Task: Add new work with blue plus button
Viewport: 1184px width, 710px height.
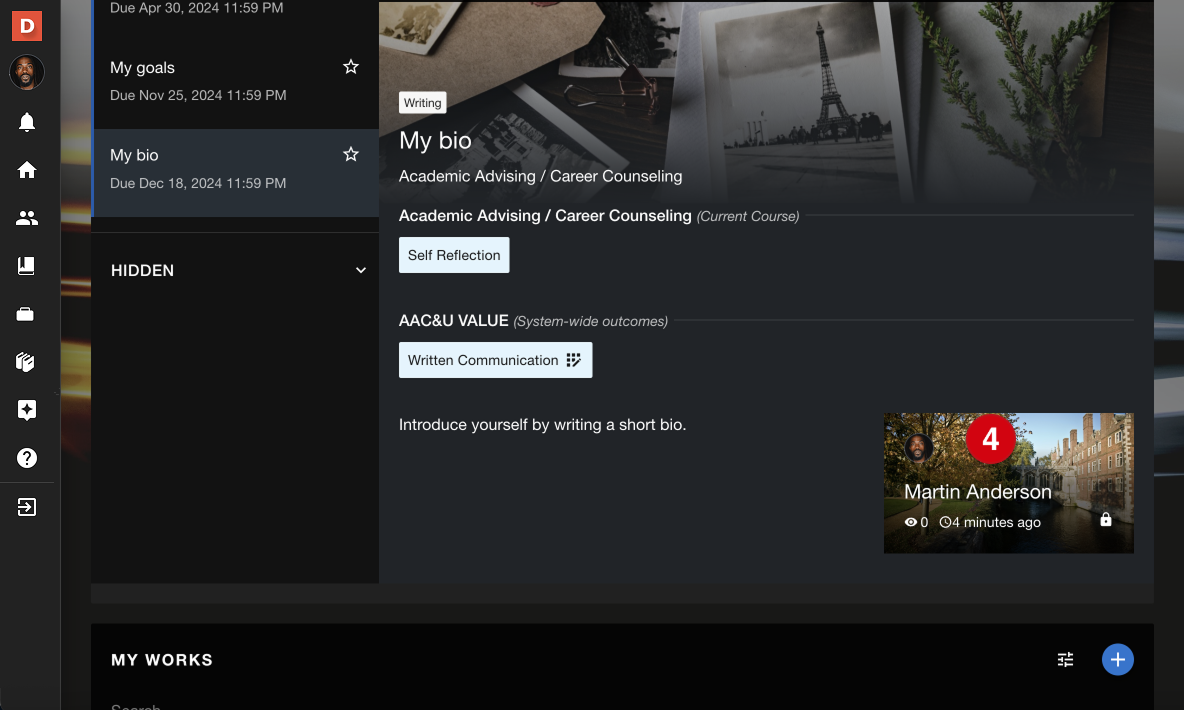Action: (x=1118, y=659)
